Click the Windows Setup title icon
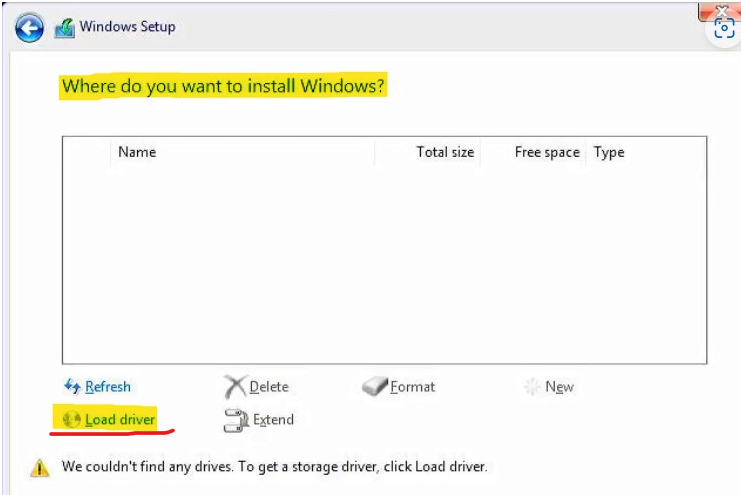 (x=65, y=28)
